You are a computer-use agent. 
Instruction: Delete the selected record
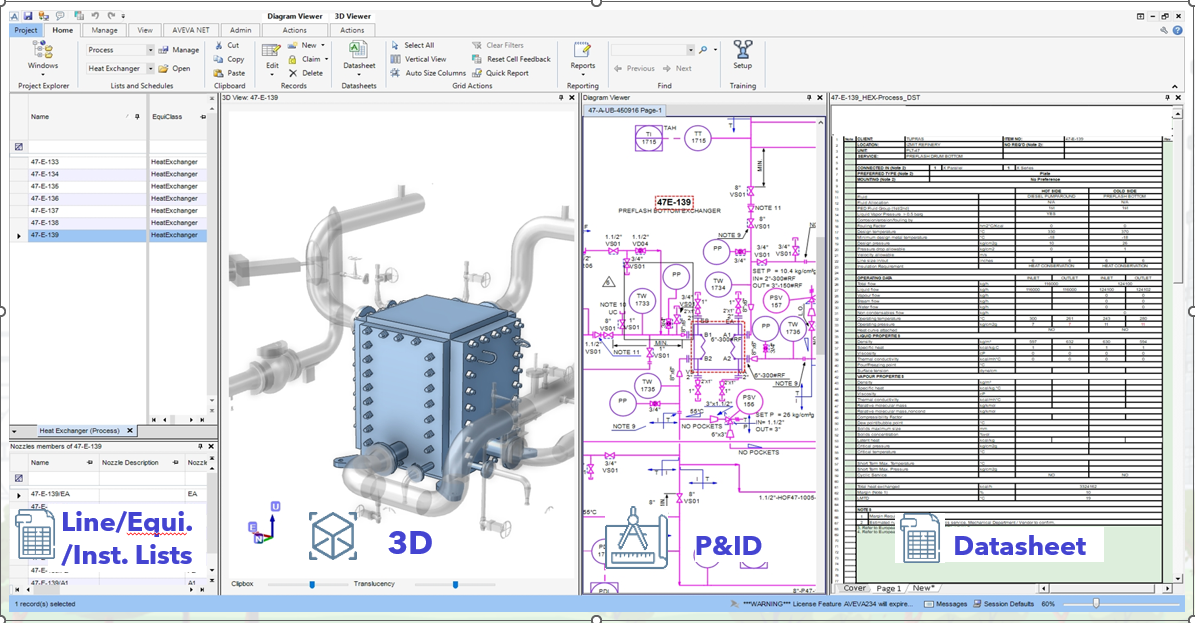tap(306, 73)
